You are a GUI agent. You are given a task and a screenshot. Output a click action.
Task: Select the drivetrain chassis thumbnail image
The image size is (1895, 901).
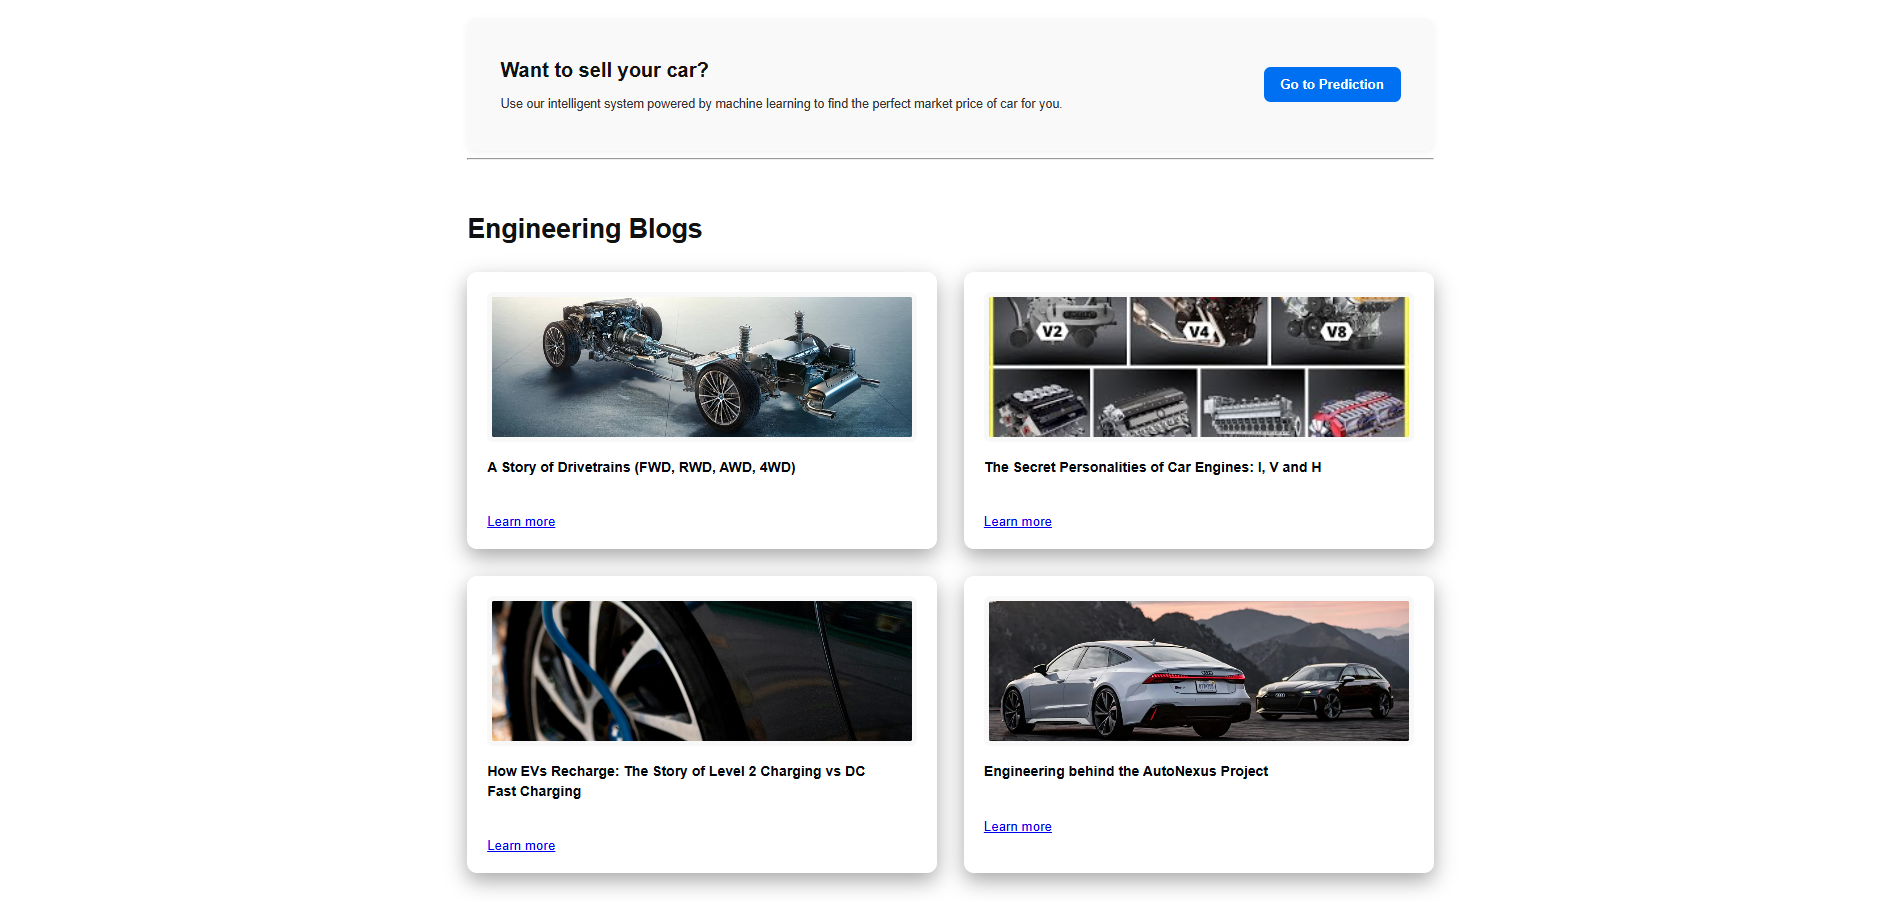click(x=701, y=367)
